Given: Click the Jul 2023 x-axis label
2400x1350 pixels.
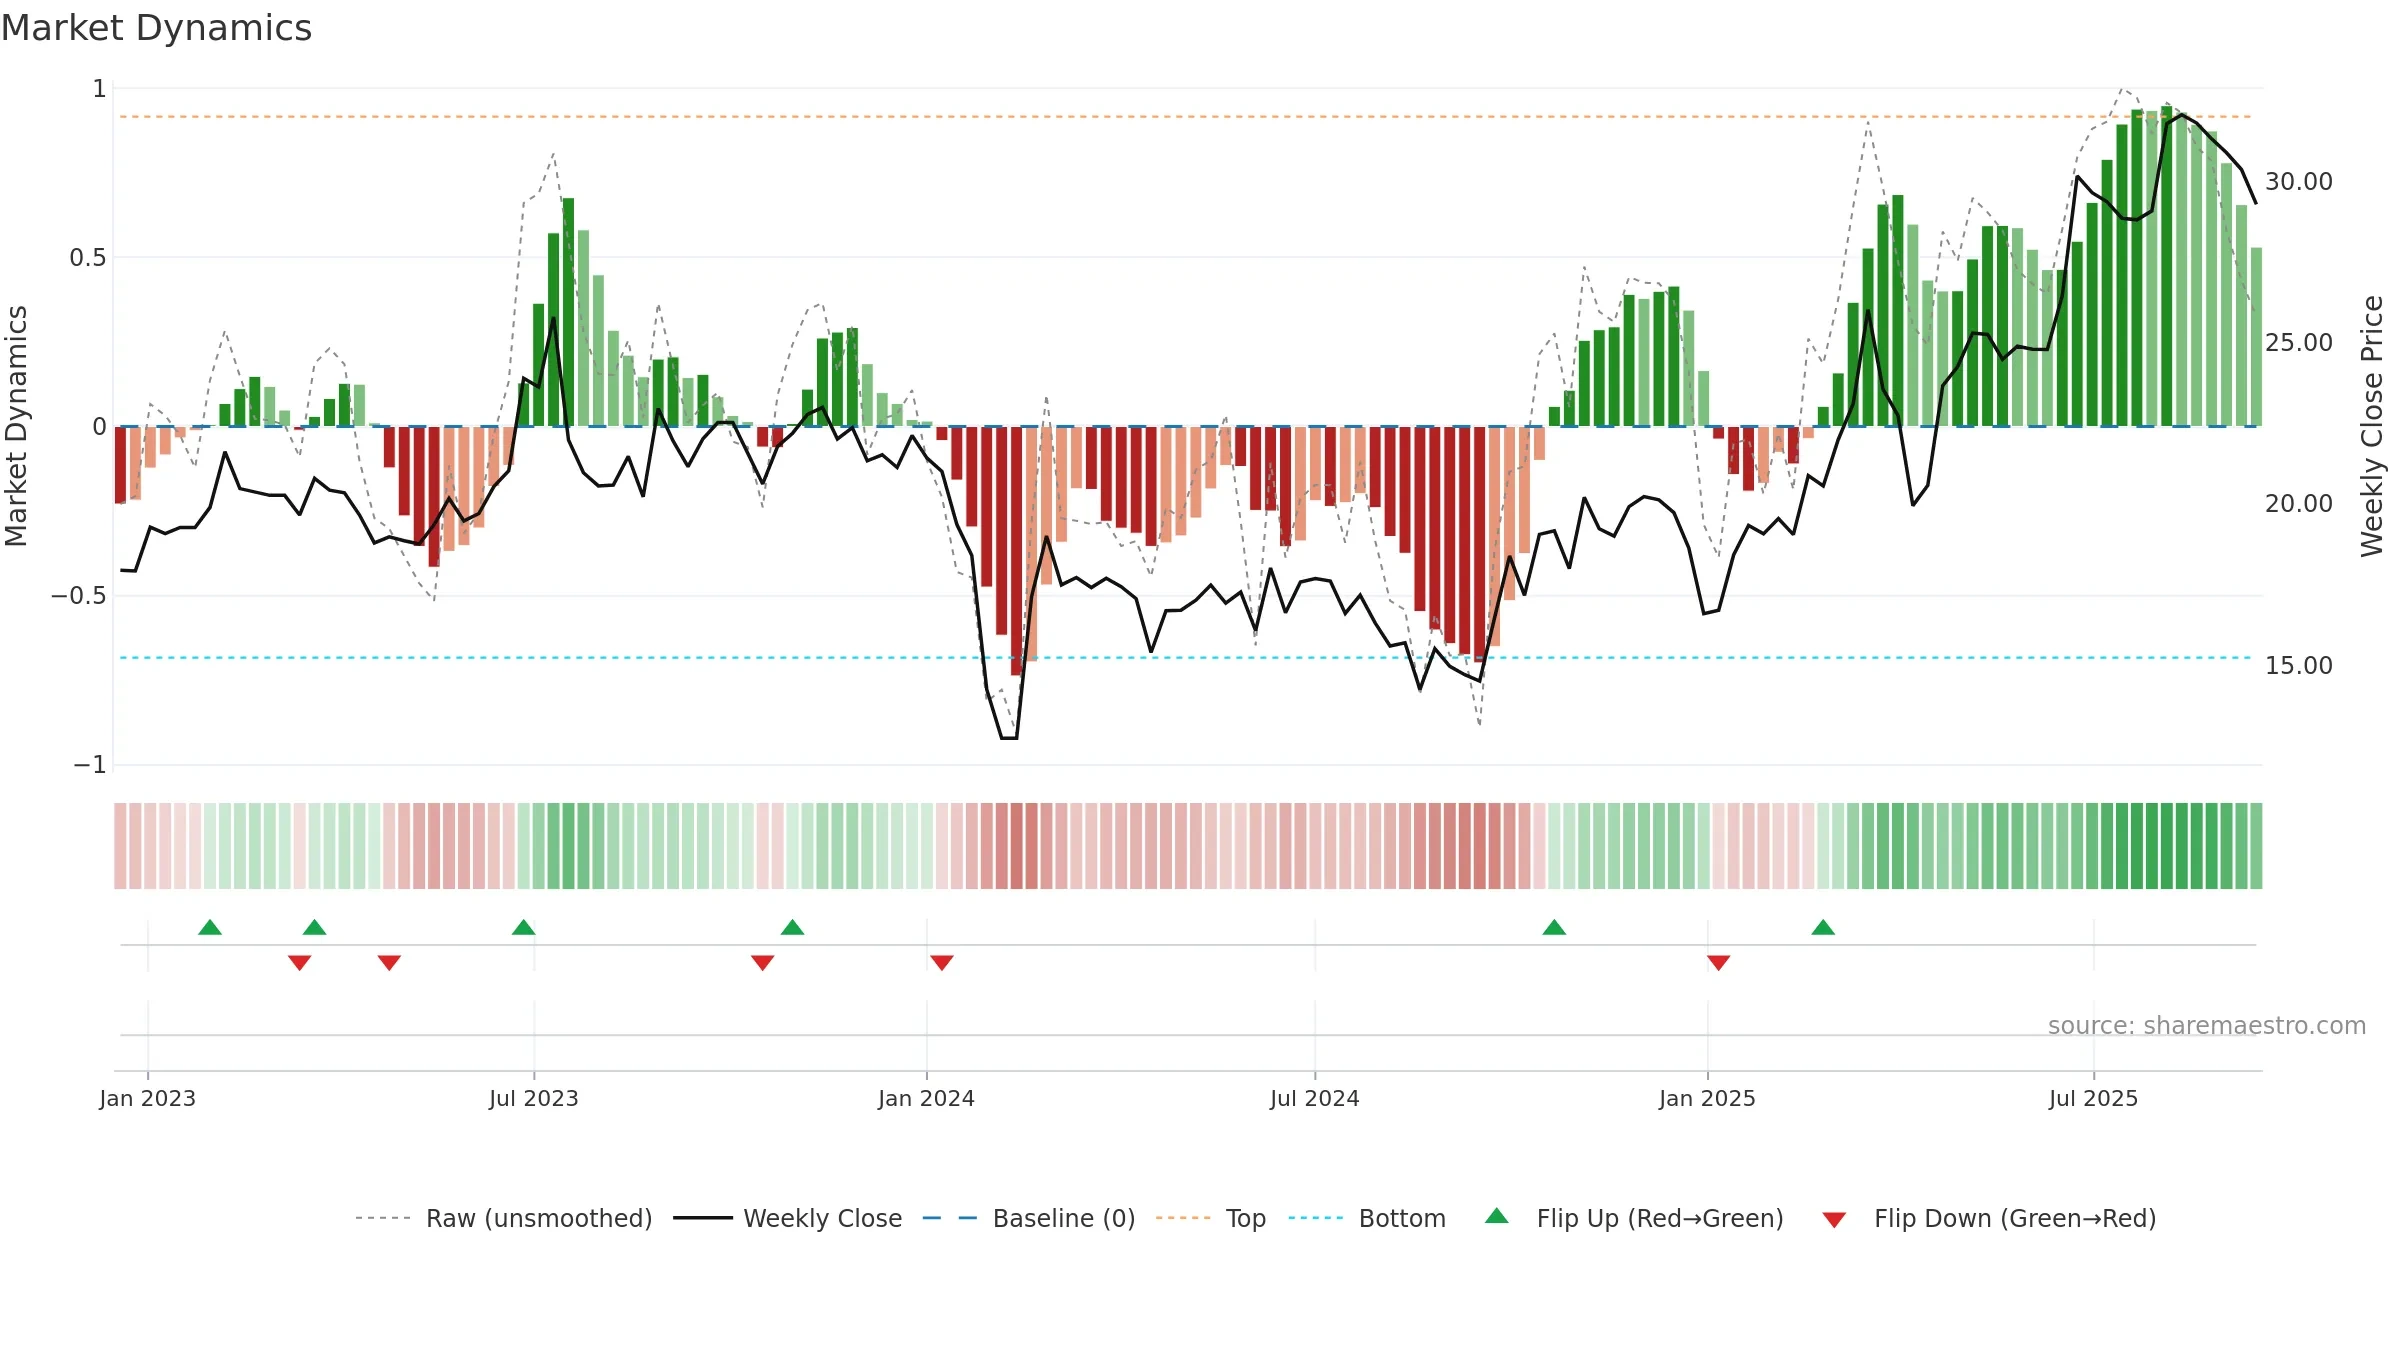Looking at the screenshot, I should click(534, 1098).
